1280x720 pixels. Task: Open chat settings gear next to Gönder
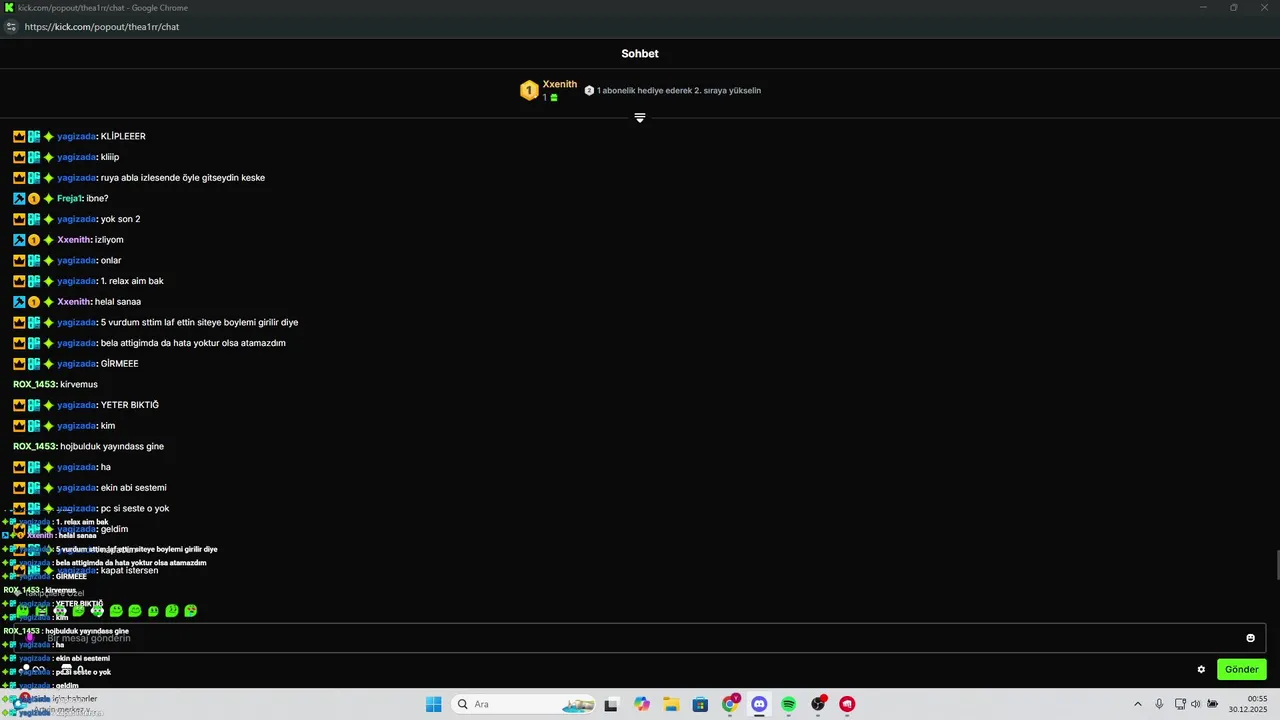pyautogui.click(x=1201, y=669)
